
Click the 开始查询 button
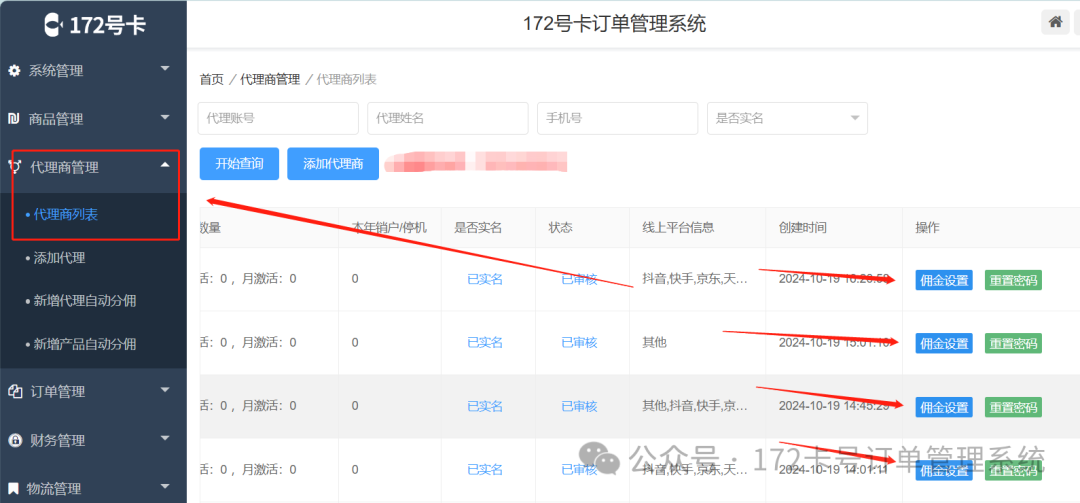tap(239, 163)
